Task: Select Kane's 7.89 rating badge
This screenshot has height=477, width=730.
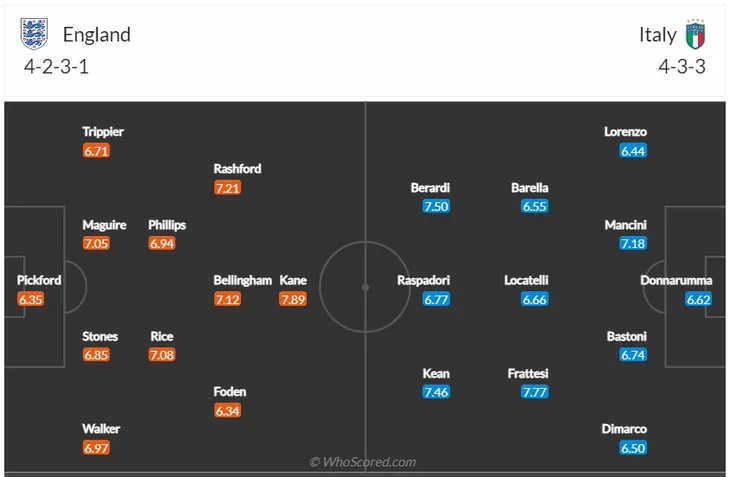Action: 293,299
